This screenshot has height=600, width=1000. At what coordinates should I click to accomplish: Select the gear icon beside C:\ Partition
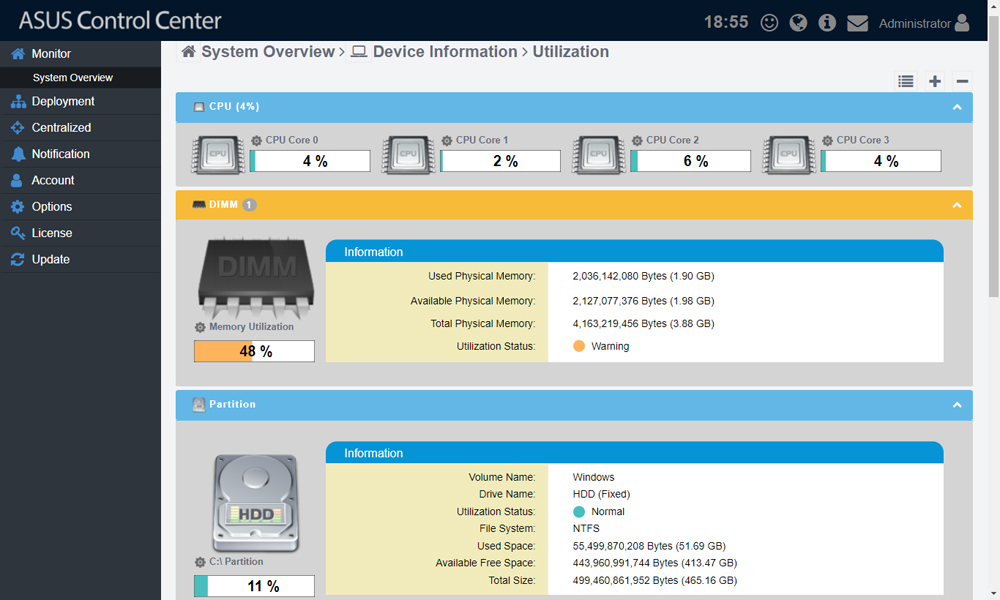coord(203,562)
